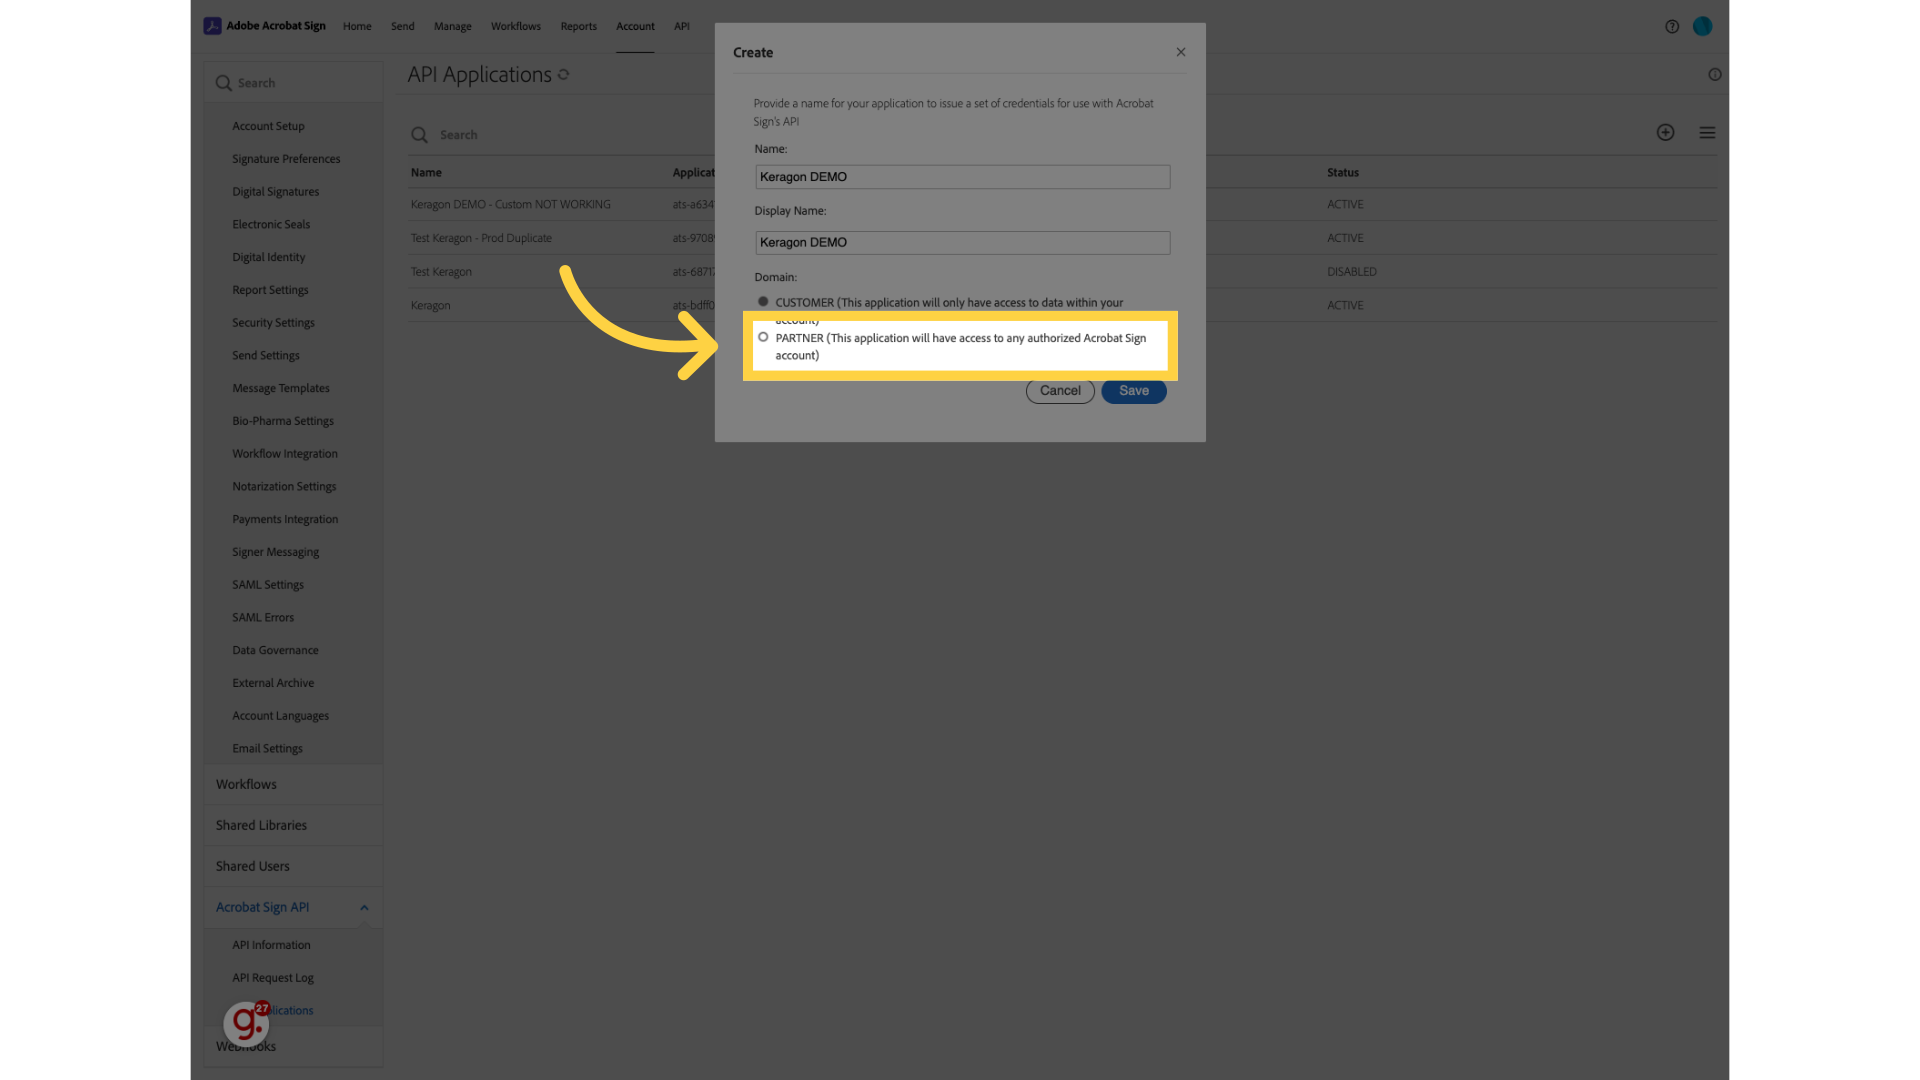Viewport: 1920px width, 1080px height.
Task: Open the Manage menu
Action: (453, 27)
